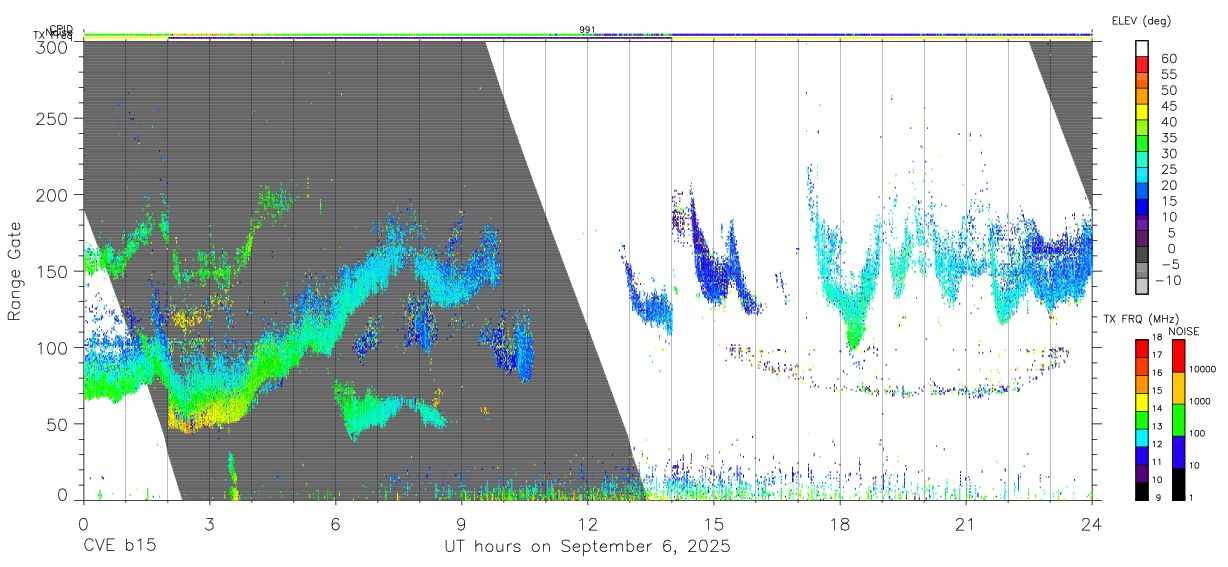Select the green 100–1000 NOISE swatch
Screen dimensions: 1228x567
1178,420
